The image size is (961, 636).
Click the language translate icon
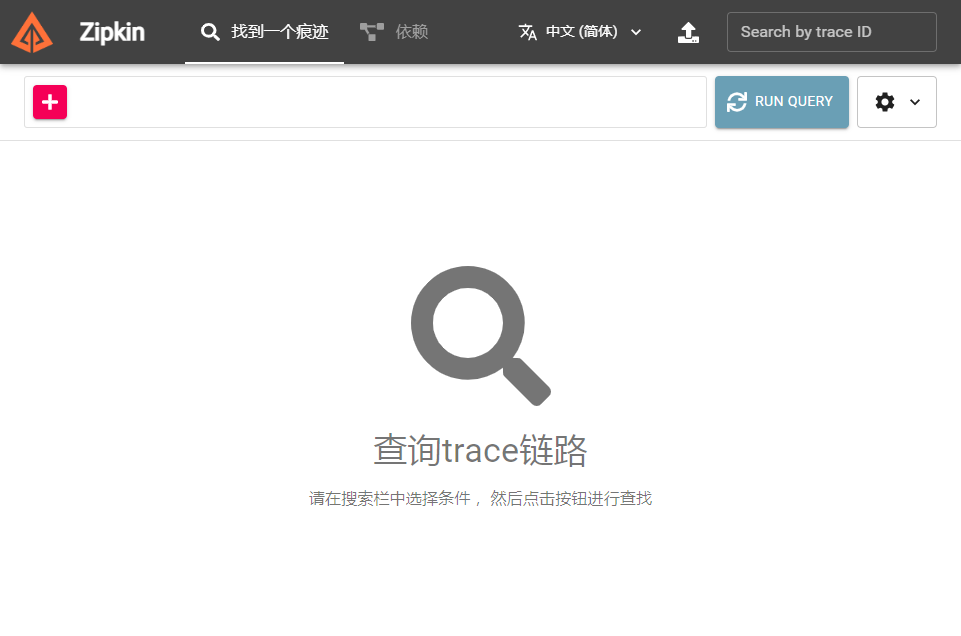click(x=528, y=32)
